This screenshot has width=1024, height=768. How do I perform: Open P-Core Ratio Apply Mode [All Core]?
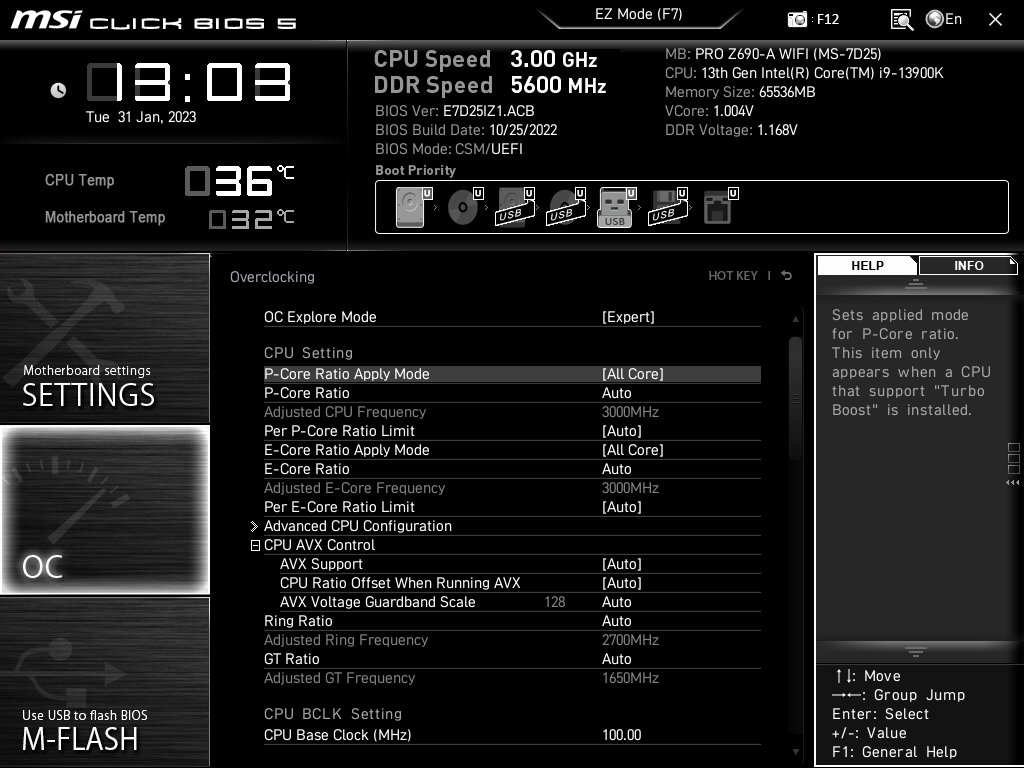click(x=512, y=374)
